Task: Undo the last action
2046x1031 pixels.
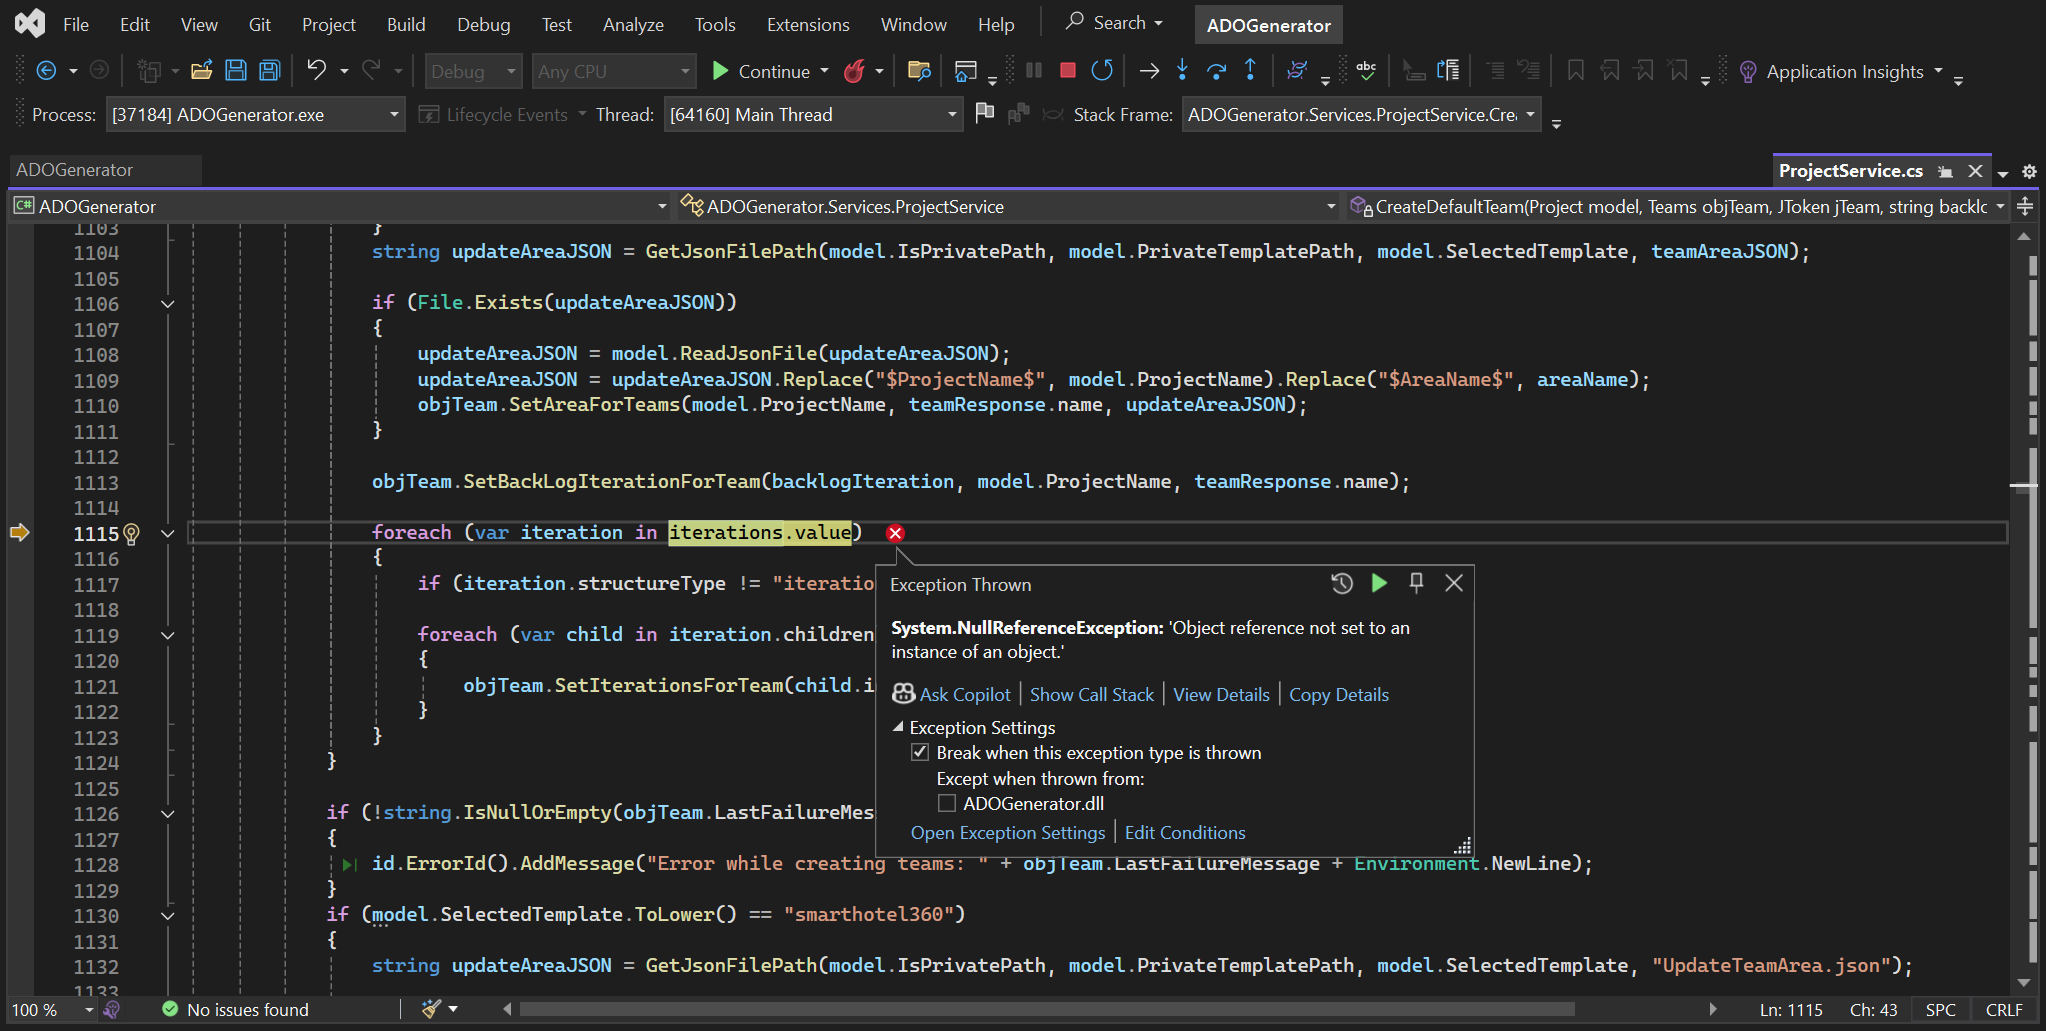Action: (x=316, y=70)
